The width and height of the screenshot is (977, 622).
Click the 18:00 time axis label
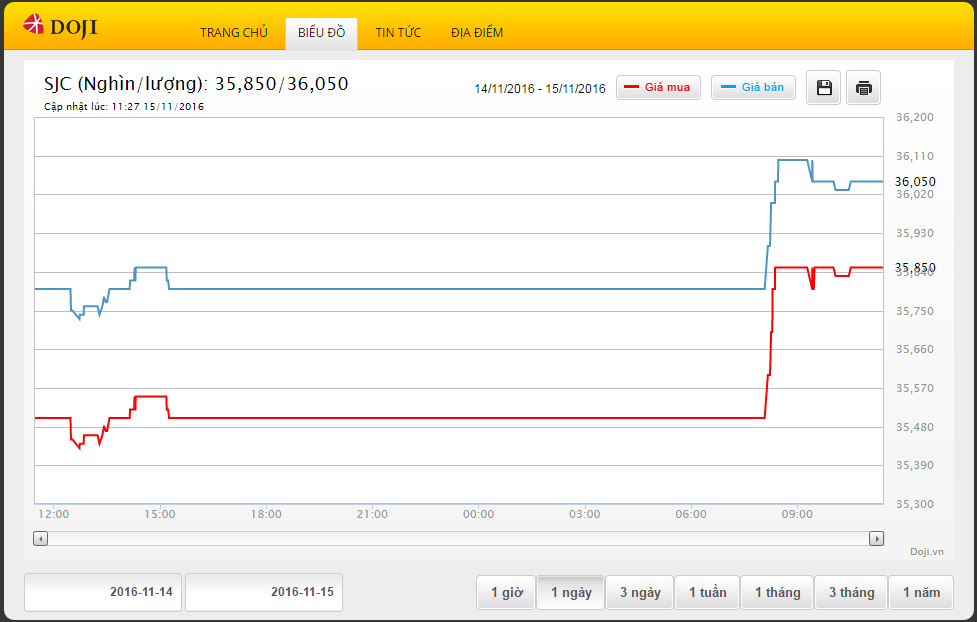(x=266, y=514)
